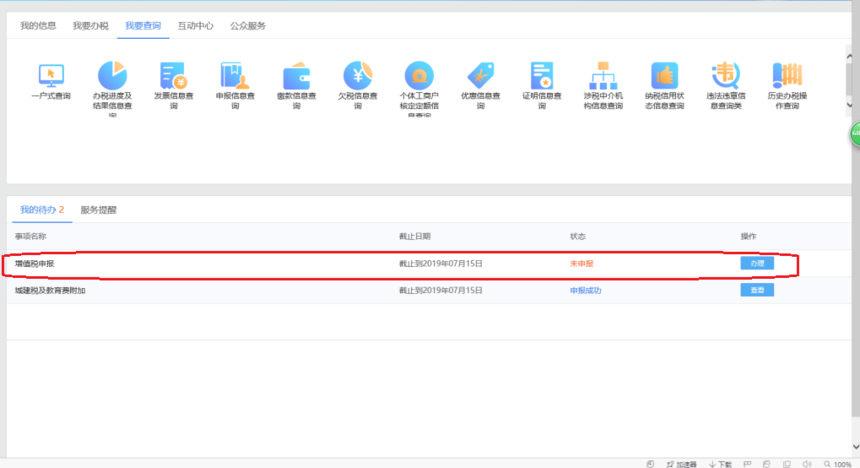Click 办理 button for 增值税申报

(757, 263)
